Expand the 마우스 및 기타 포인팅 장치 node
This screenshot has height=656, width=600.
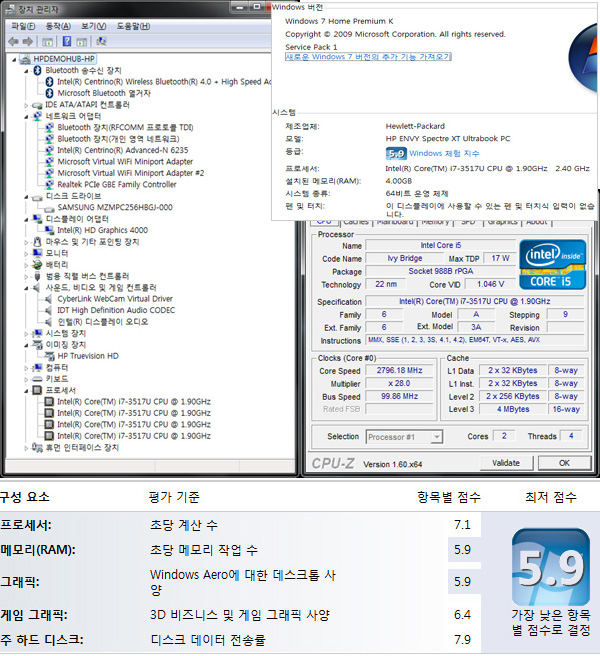pyautogui.click(x=26, y=242)
